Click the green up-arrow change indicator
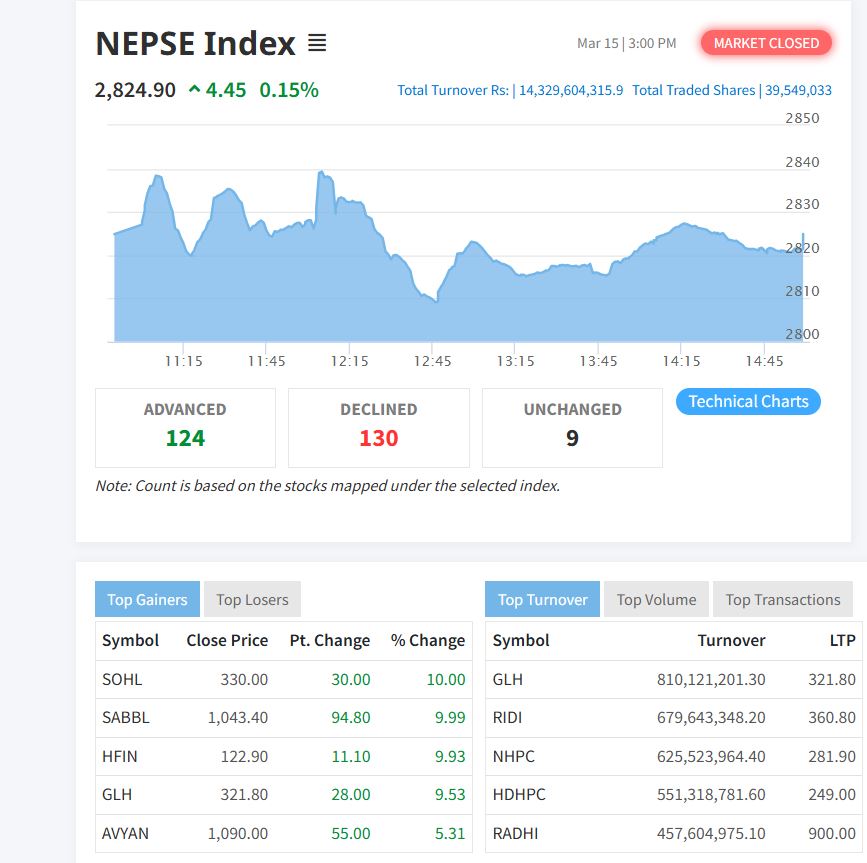The height and width of the screenshot is (863, 867). coord(194,90)
